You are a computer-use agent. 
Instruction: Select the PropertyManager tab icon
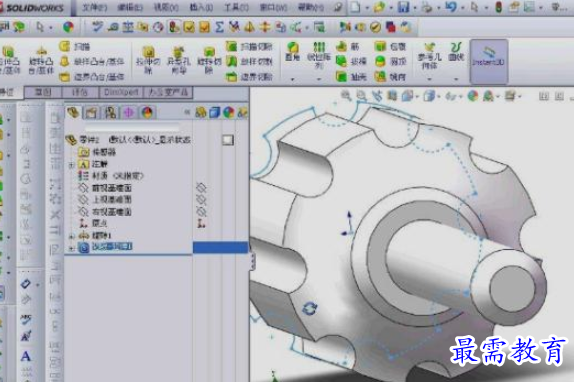click(92, 113)
